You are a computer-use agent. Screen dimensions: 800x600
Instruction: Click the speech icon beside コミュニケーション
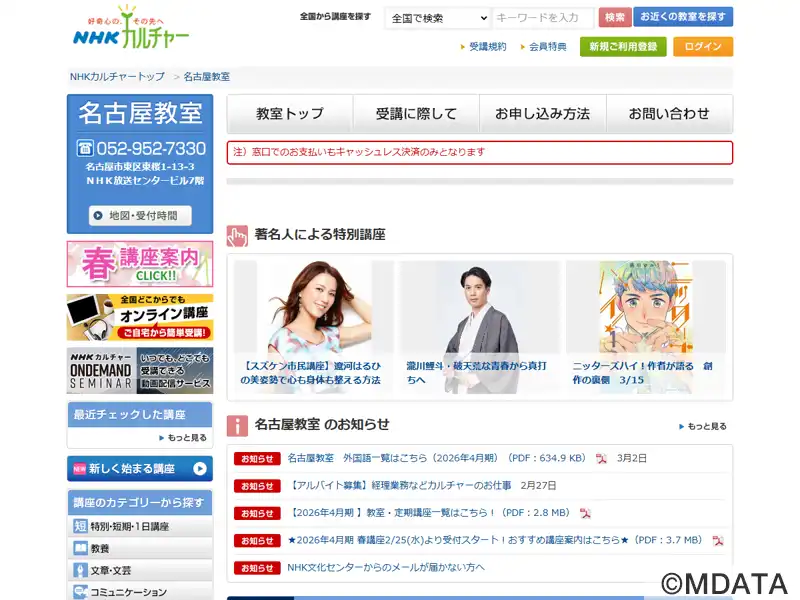coord(80,592)
